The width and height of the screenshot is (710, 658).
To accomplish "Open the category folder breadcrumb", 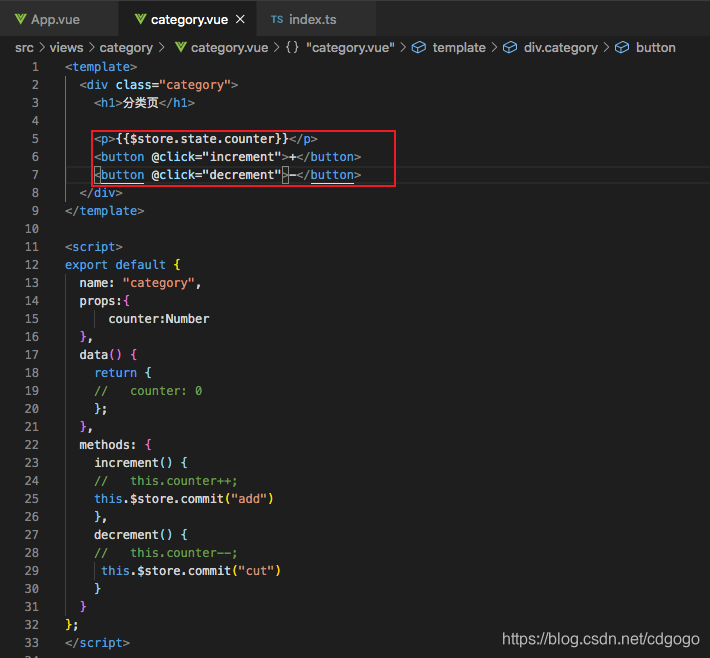I will tap(126, 48).
